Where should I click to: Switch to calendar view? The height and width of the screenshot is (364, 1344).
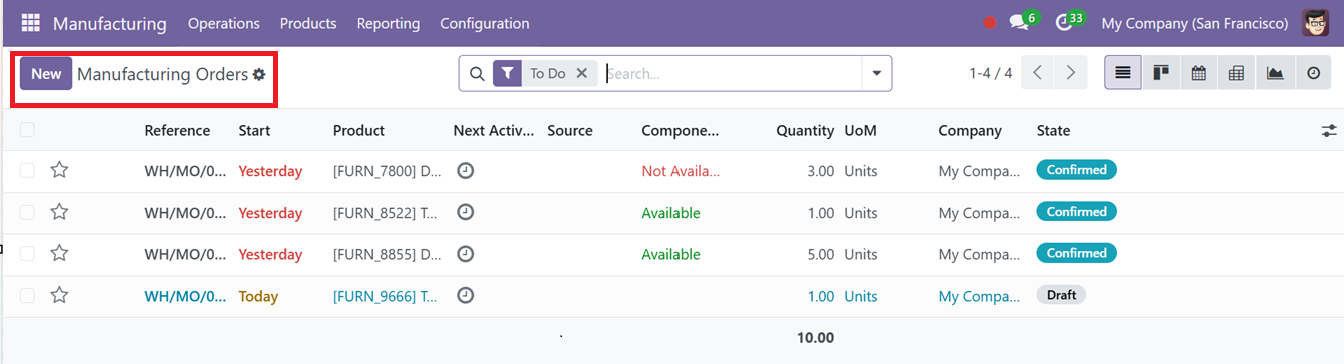(x=1198, y=73)
